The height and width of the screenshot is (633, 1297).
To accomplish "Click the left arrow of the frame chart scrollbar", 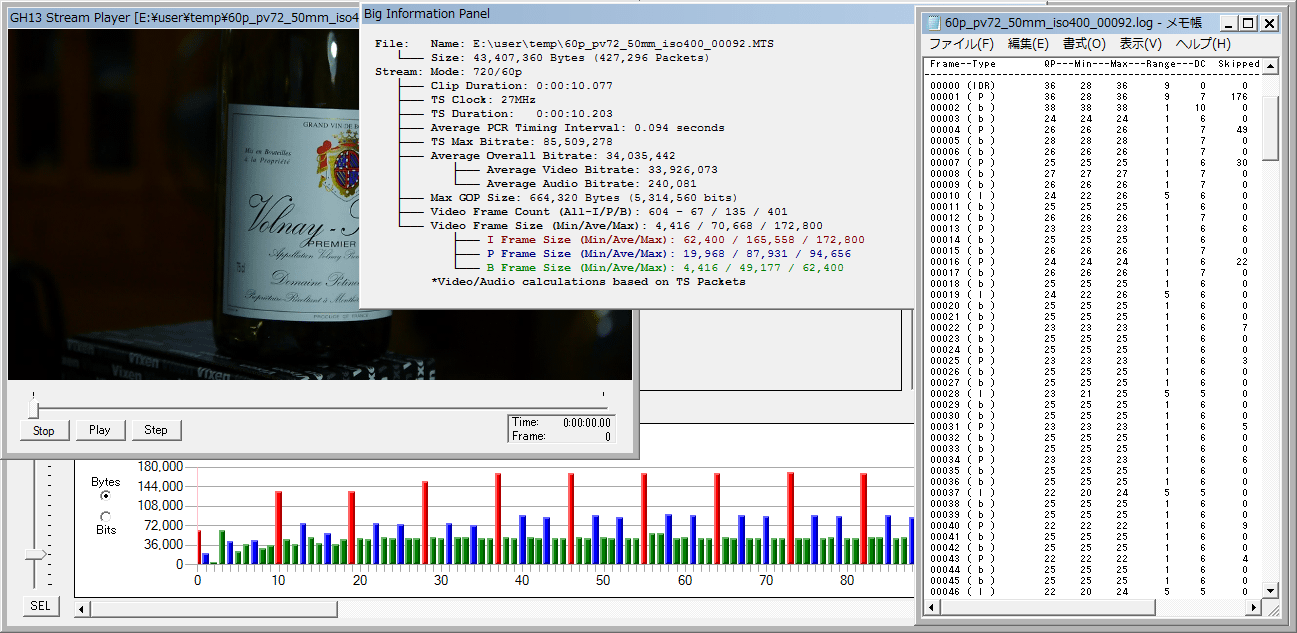I will click(x=83, y=608).
